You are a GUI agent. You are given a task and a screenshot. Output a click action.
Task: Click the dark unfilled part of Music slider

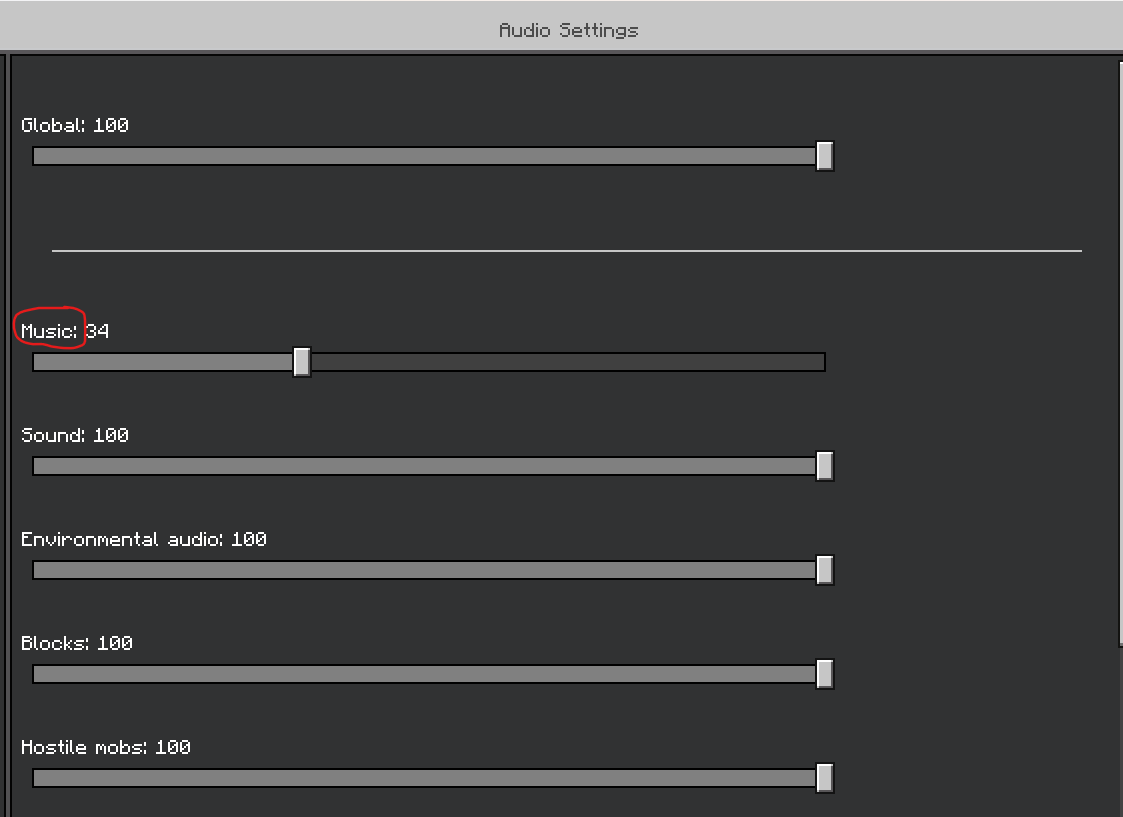click(x=568, y=362)
